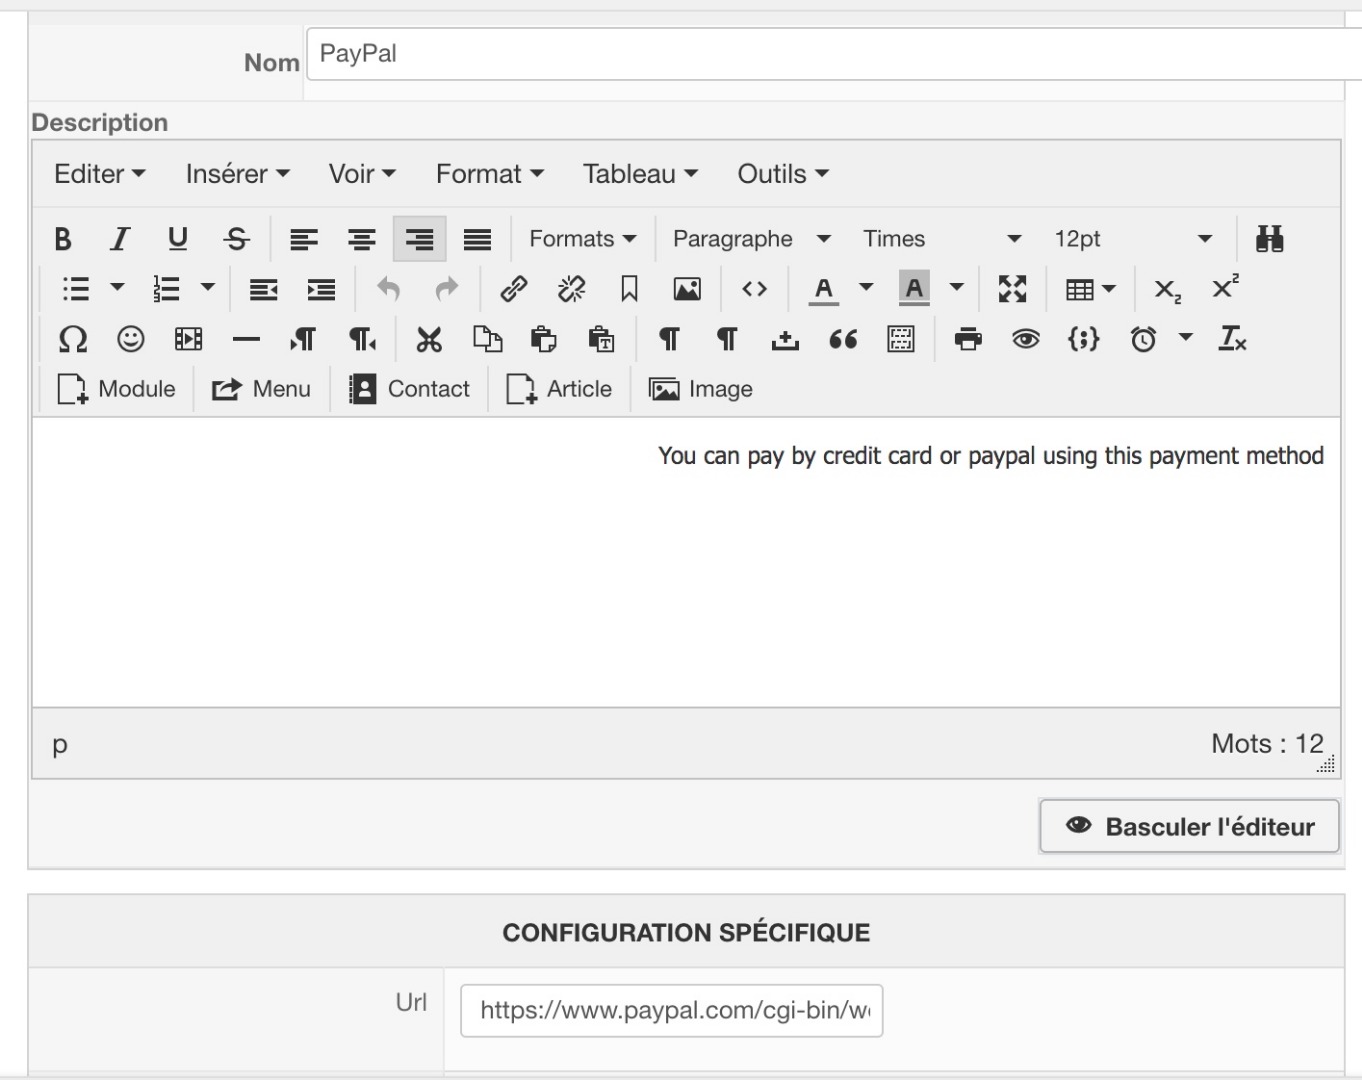Remove link with the broken chain icon
The image size is (1362, 1080).
(572, 290)
